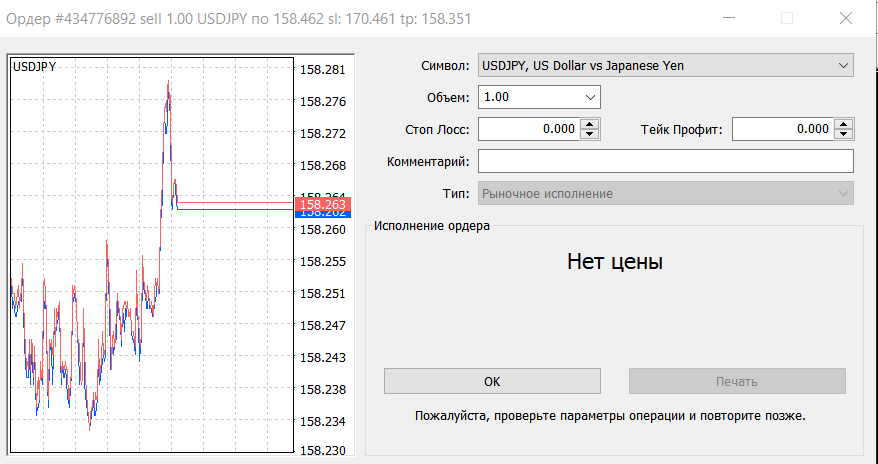Viewport: 878px width, 464px height.
Task: Click the Тип: field label
Action: click(456, 194)
